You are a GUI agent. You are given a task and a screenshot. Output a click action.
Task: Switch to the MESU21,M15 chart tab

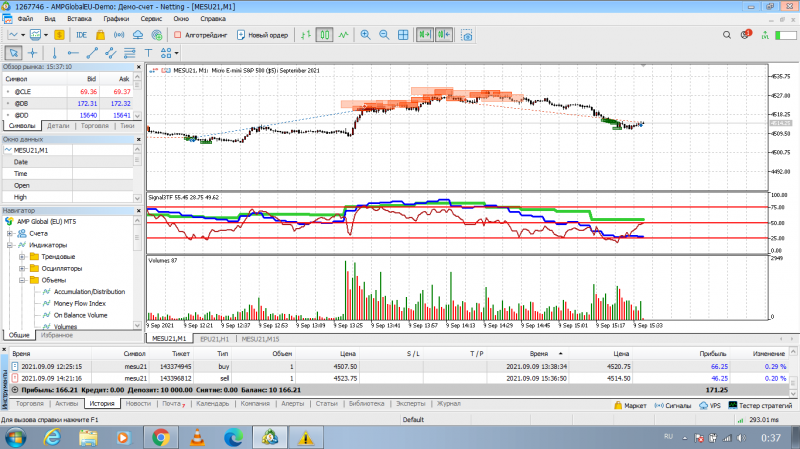coord(260,339)
